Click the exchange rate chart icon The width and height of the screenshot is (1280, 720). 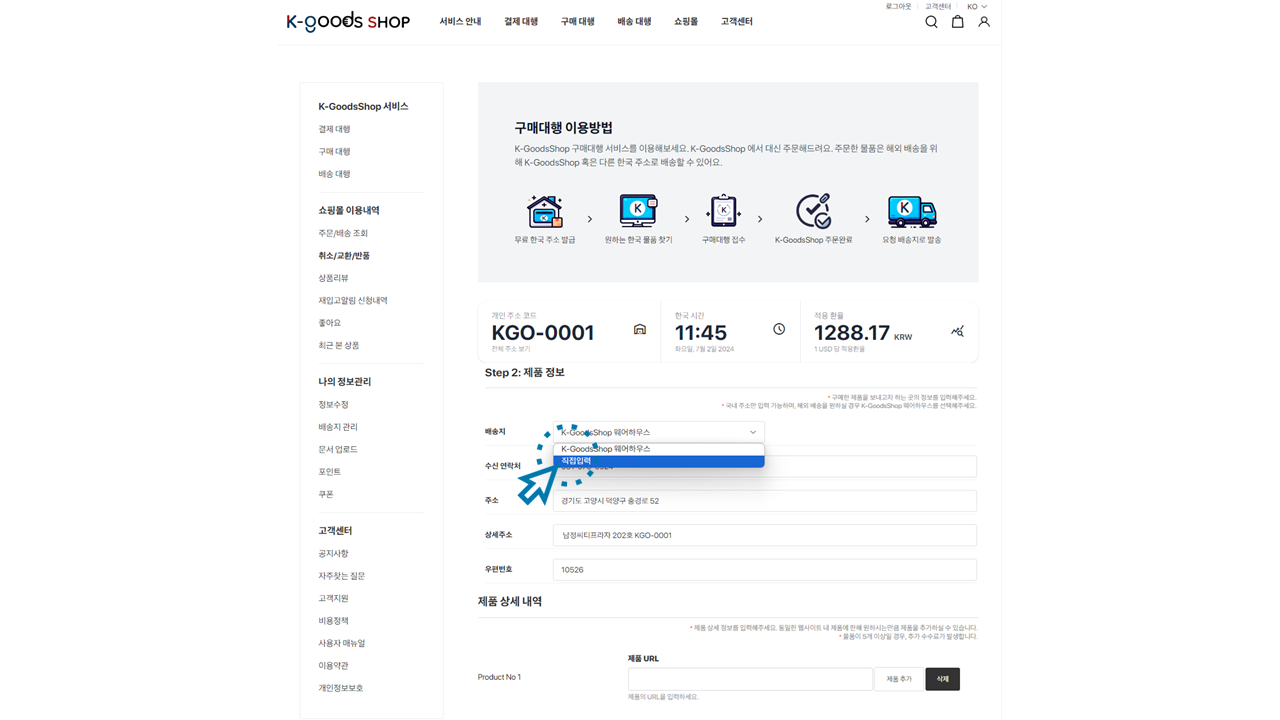[957, 331]
